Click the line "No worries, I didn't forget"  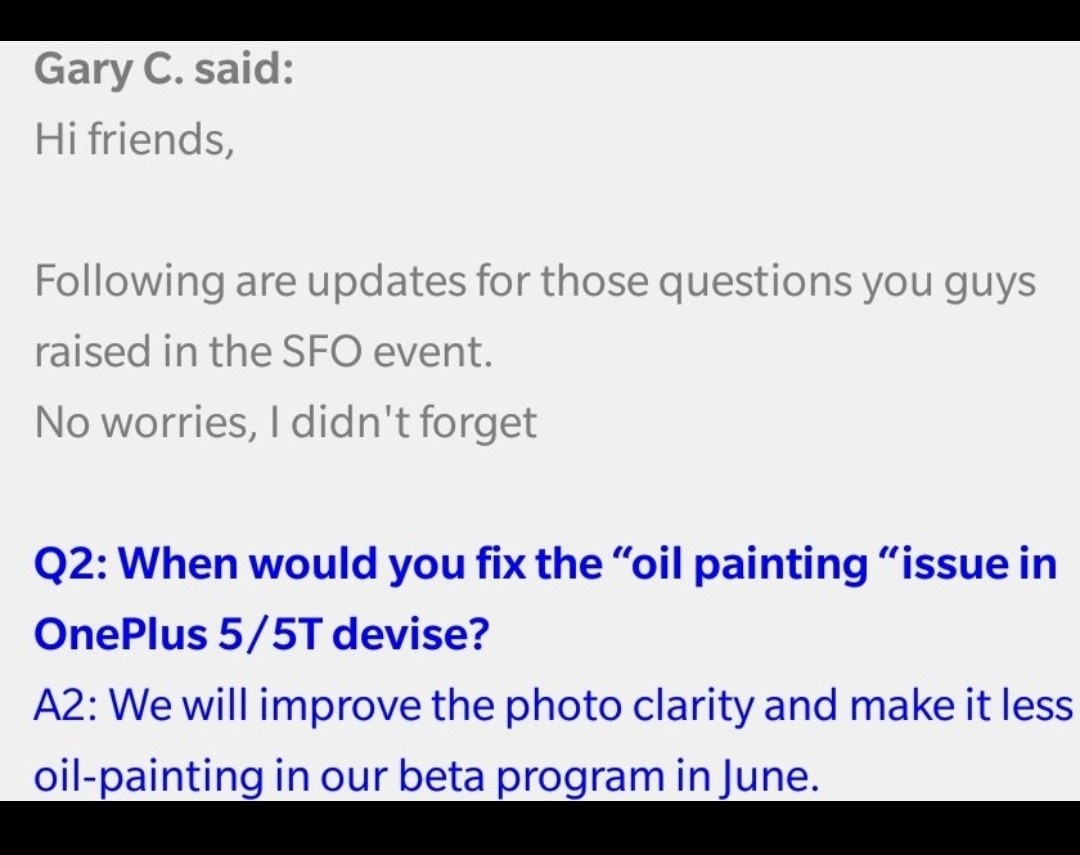pos(285,422)
